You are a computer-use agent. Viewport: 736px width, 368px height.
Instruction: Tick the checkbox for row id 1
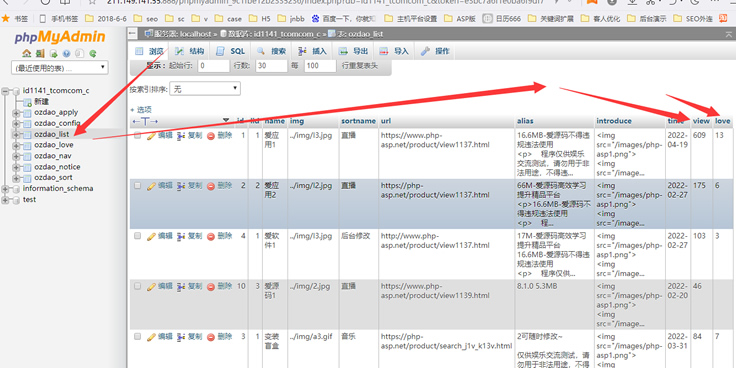[138, 135]
